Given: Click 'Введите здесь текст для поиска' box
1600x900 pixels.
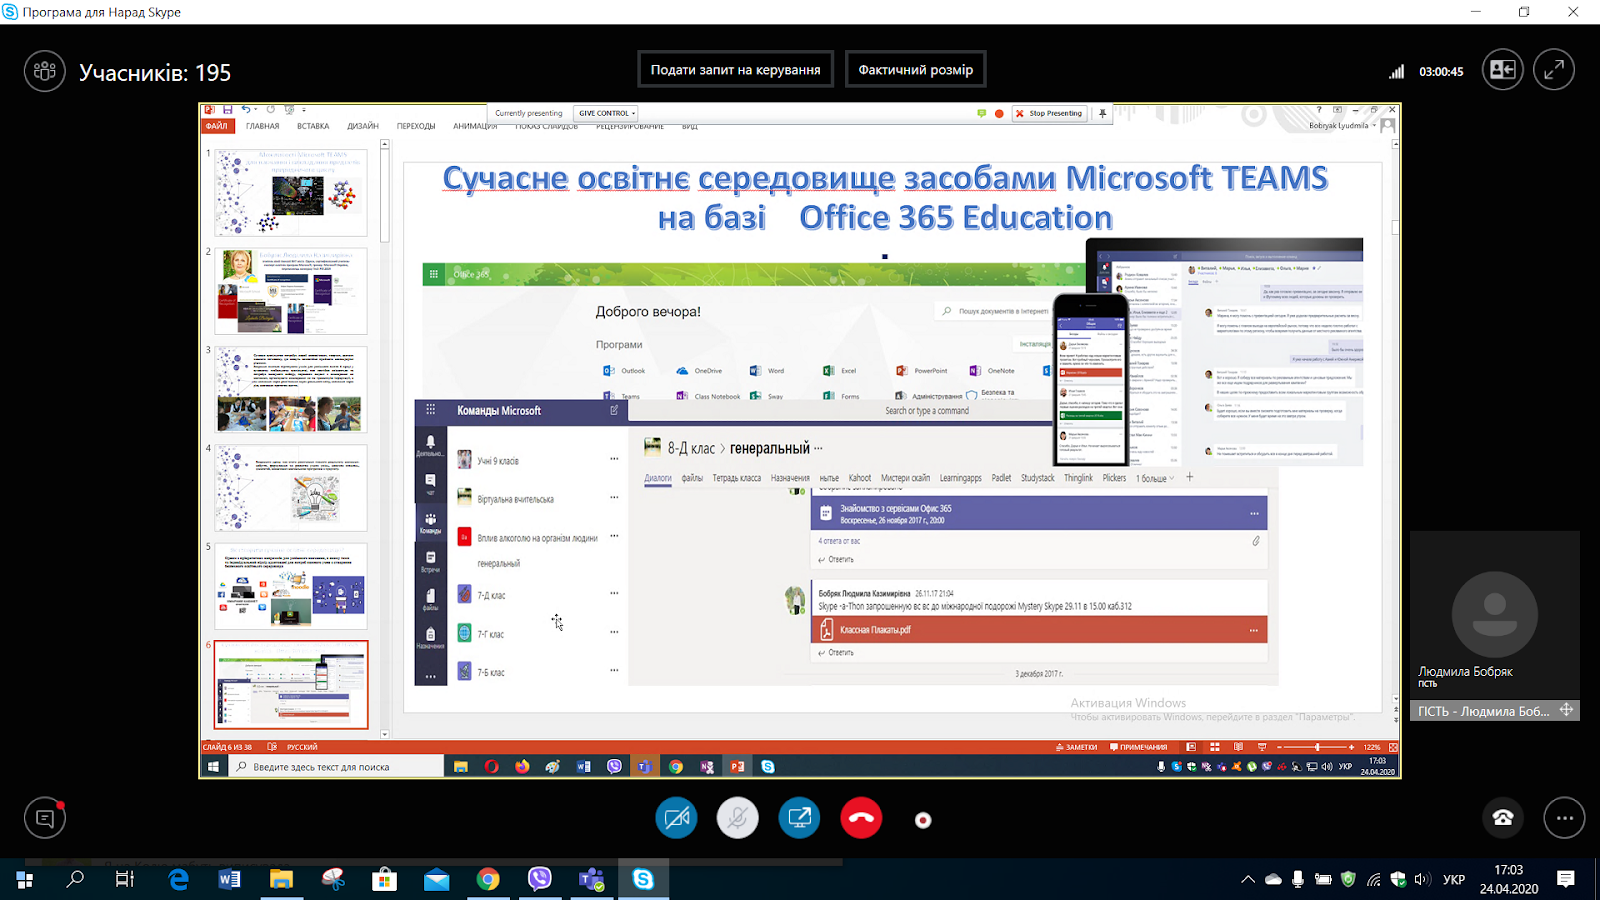Looking at the screenshot, I should coord(338,767).
